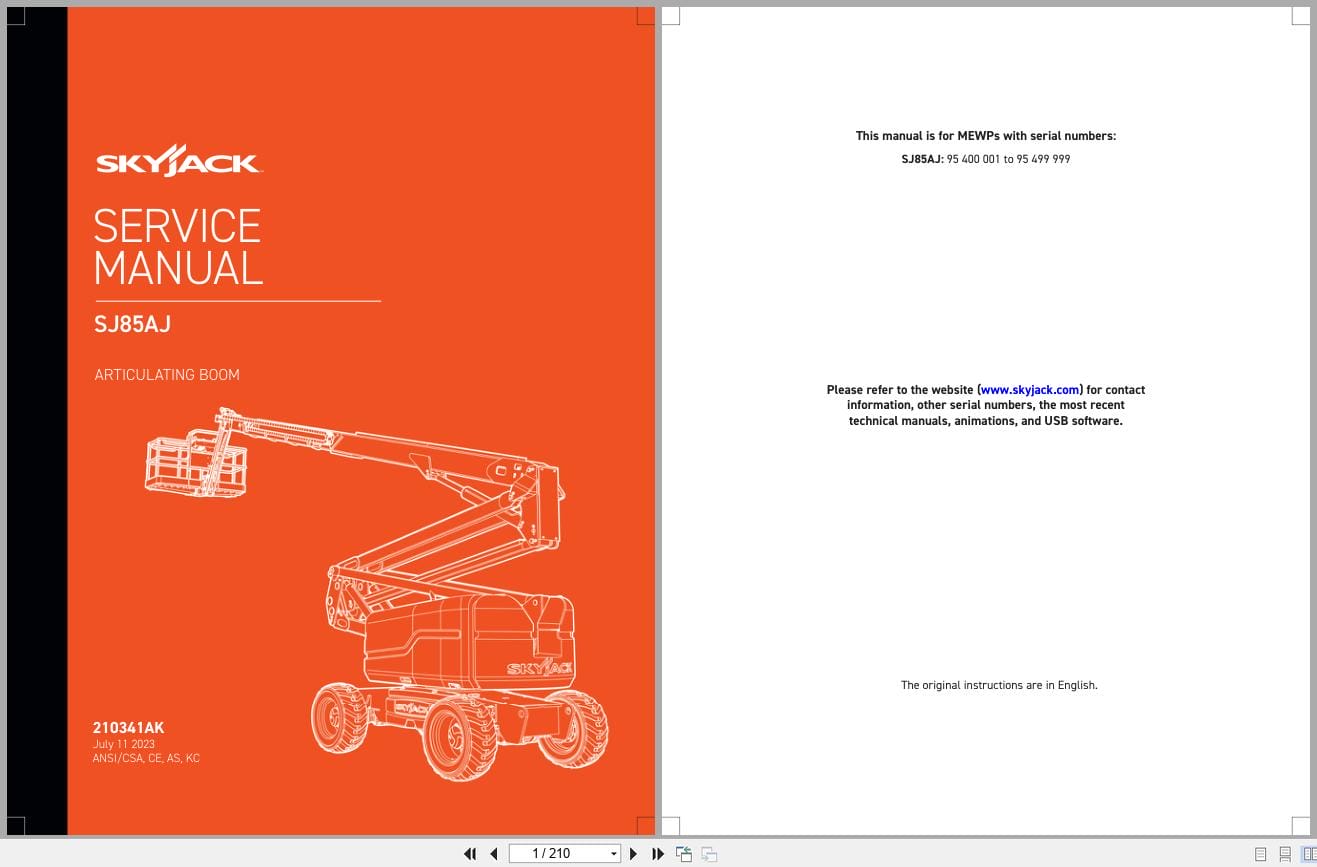Click the next page arrow icon
Image resolution: width=1317 pixels, height=867 pixels.
click(634, 853)
